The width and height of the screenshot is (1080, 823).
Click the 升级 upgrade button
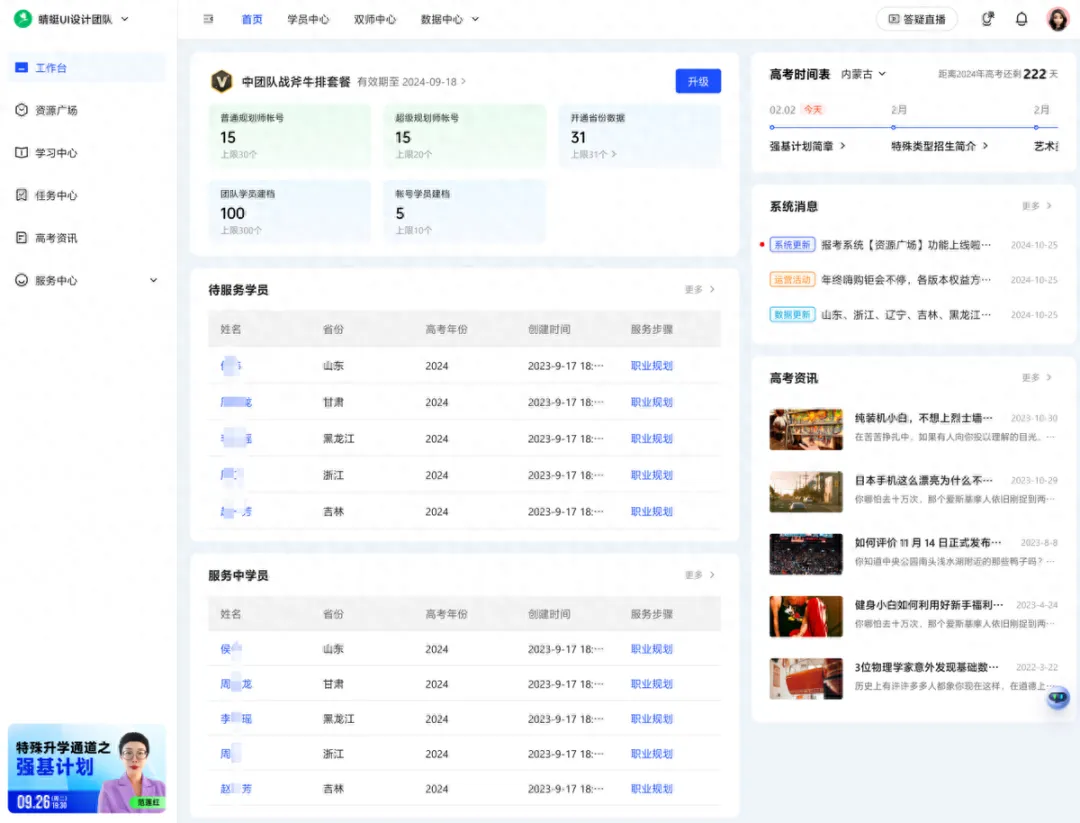pos(698,81)
